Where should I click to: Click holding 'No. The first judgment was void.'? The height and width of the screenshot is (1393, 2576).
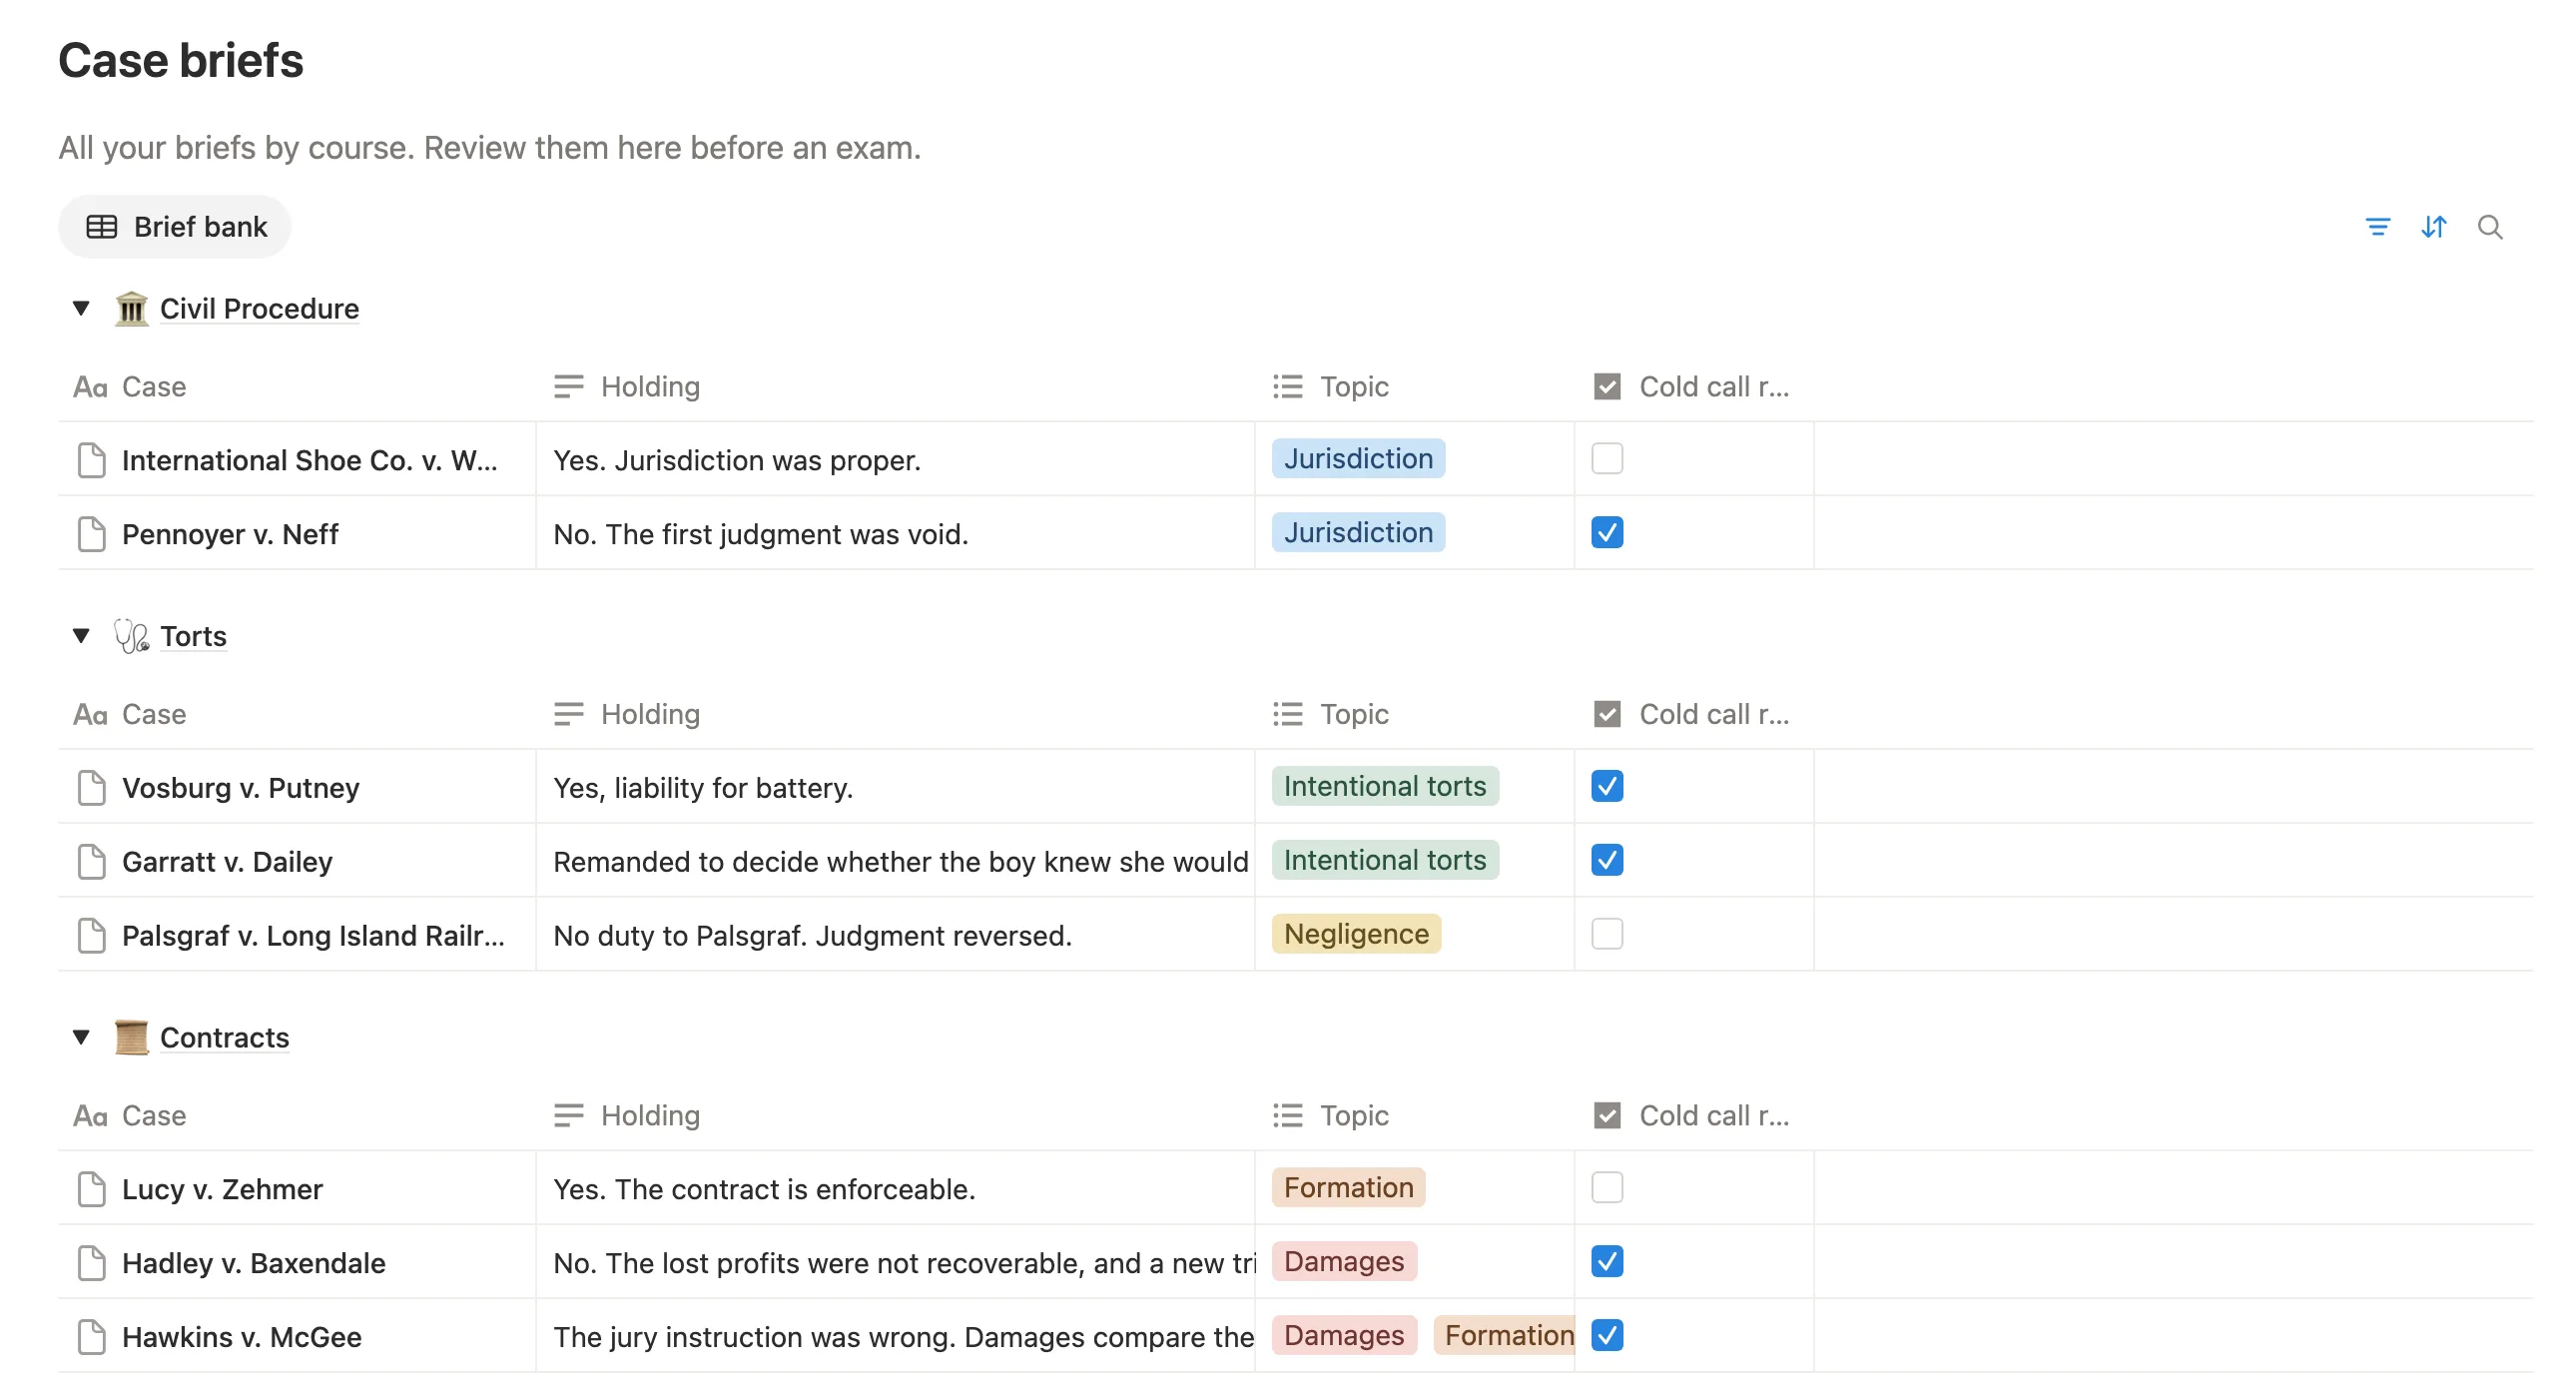[x=761, y=534]
